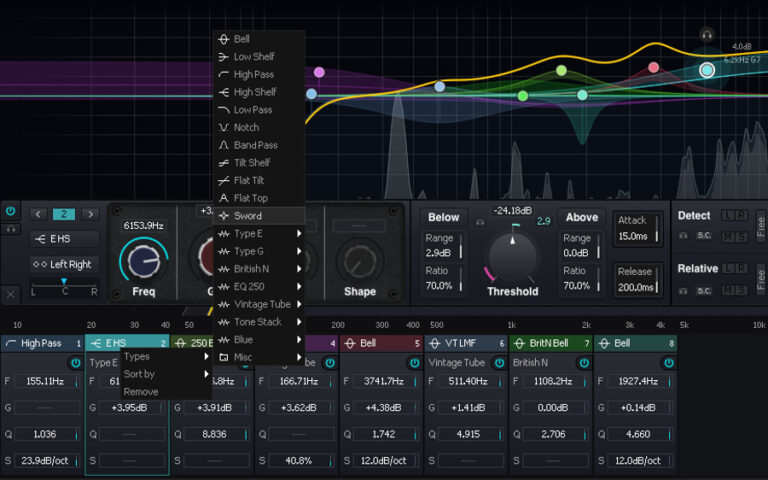Click the Below dynamics button
The image size is (768, 480).
pyautogui.click(x=444, y=217)
